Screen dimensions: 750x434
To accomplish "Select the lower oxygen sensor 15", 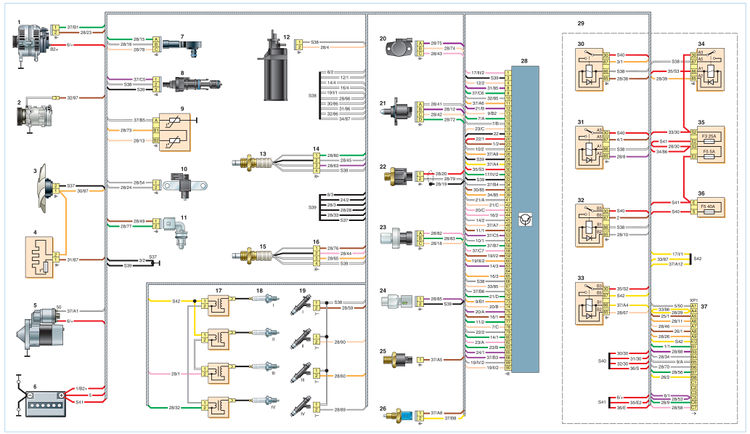I will (x=254, y=256).
